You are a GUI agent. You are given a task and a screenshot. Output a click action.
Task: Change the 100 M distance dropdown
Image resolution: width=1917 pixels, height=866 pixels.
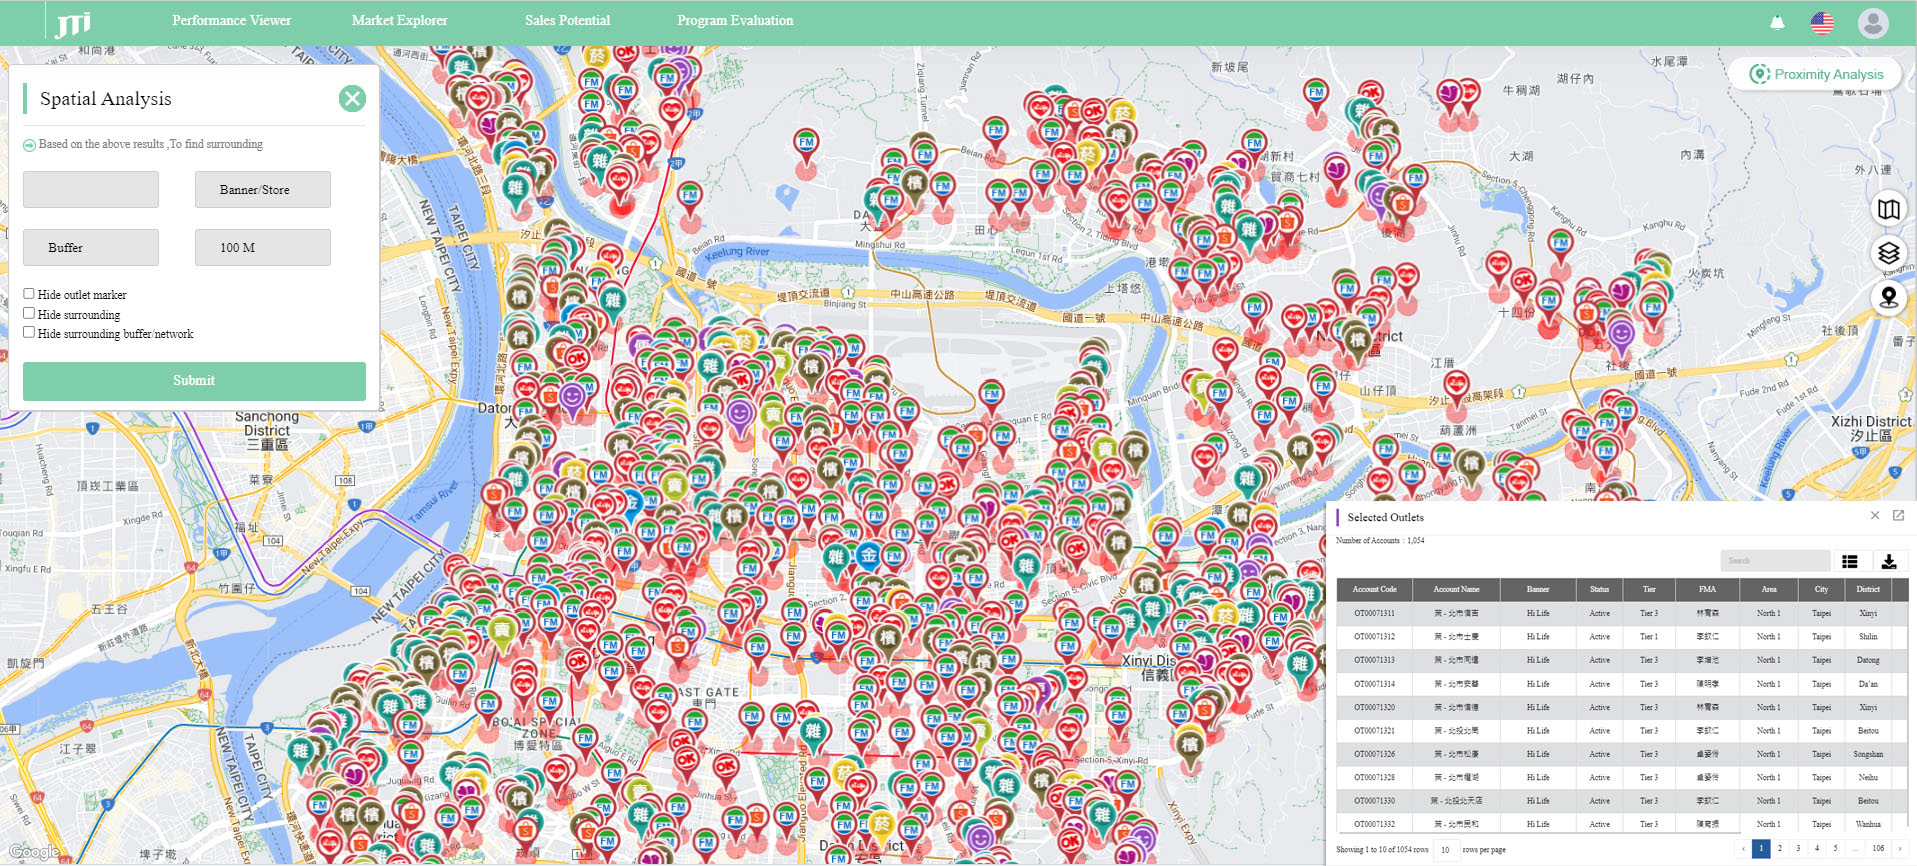point(262,247)
